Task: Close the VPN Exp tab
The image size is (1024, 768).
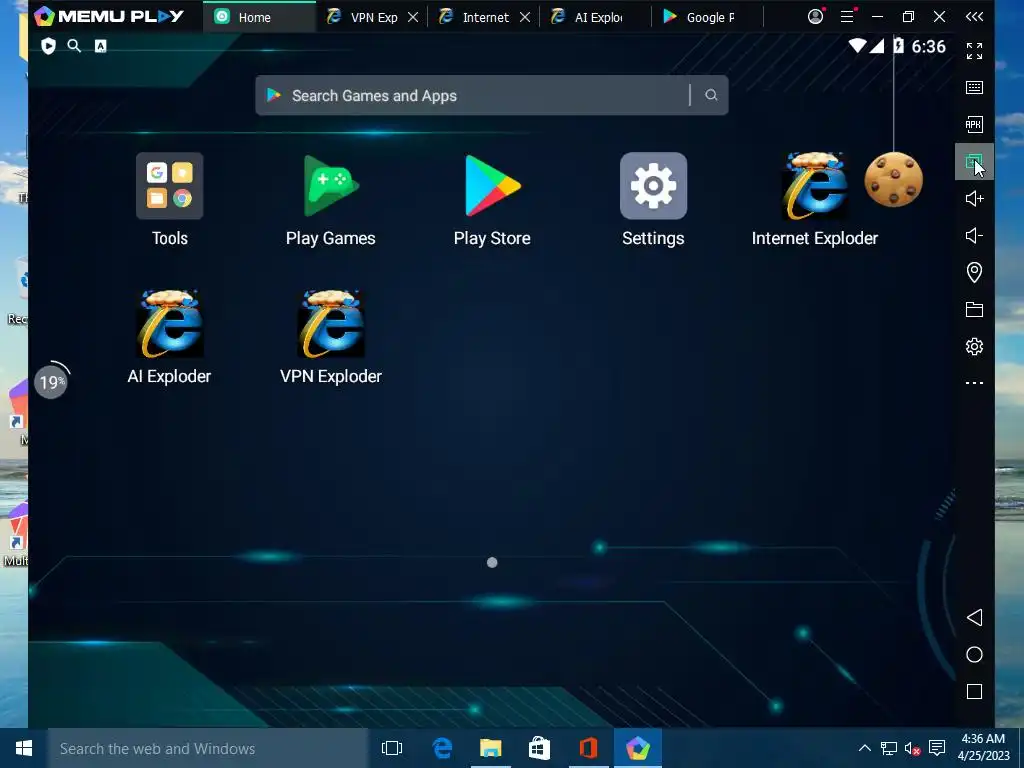Action: (413, 18)
